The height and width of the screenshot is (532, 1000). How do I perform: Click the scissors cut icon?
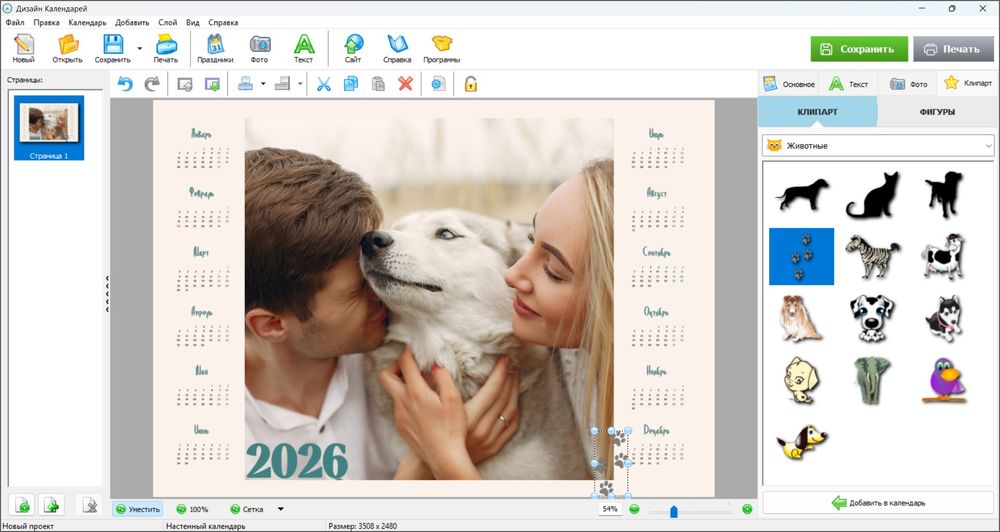[323, 85]
